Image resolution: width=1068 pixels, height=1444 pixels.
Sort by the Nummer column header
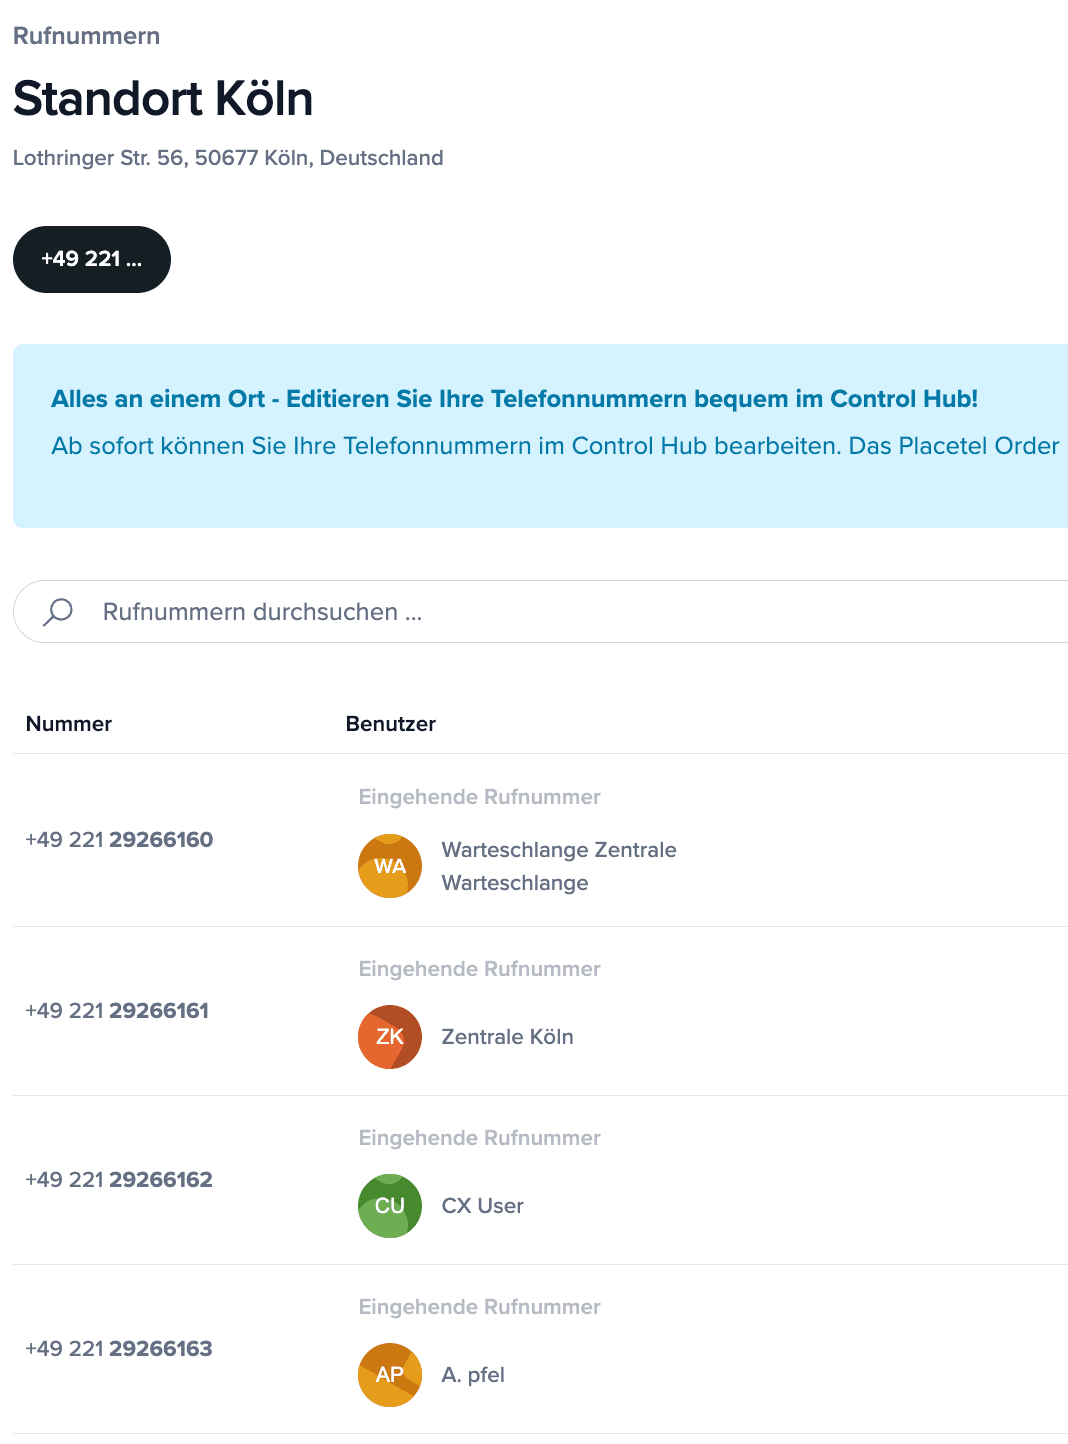pyautogui.click(x=69, y=724)
